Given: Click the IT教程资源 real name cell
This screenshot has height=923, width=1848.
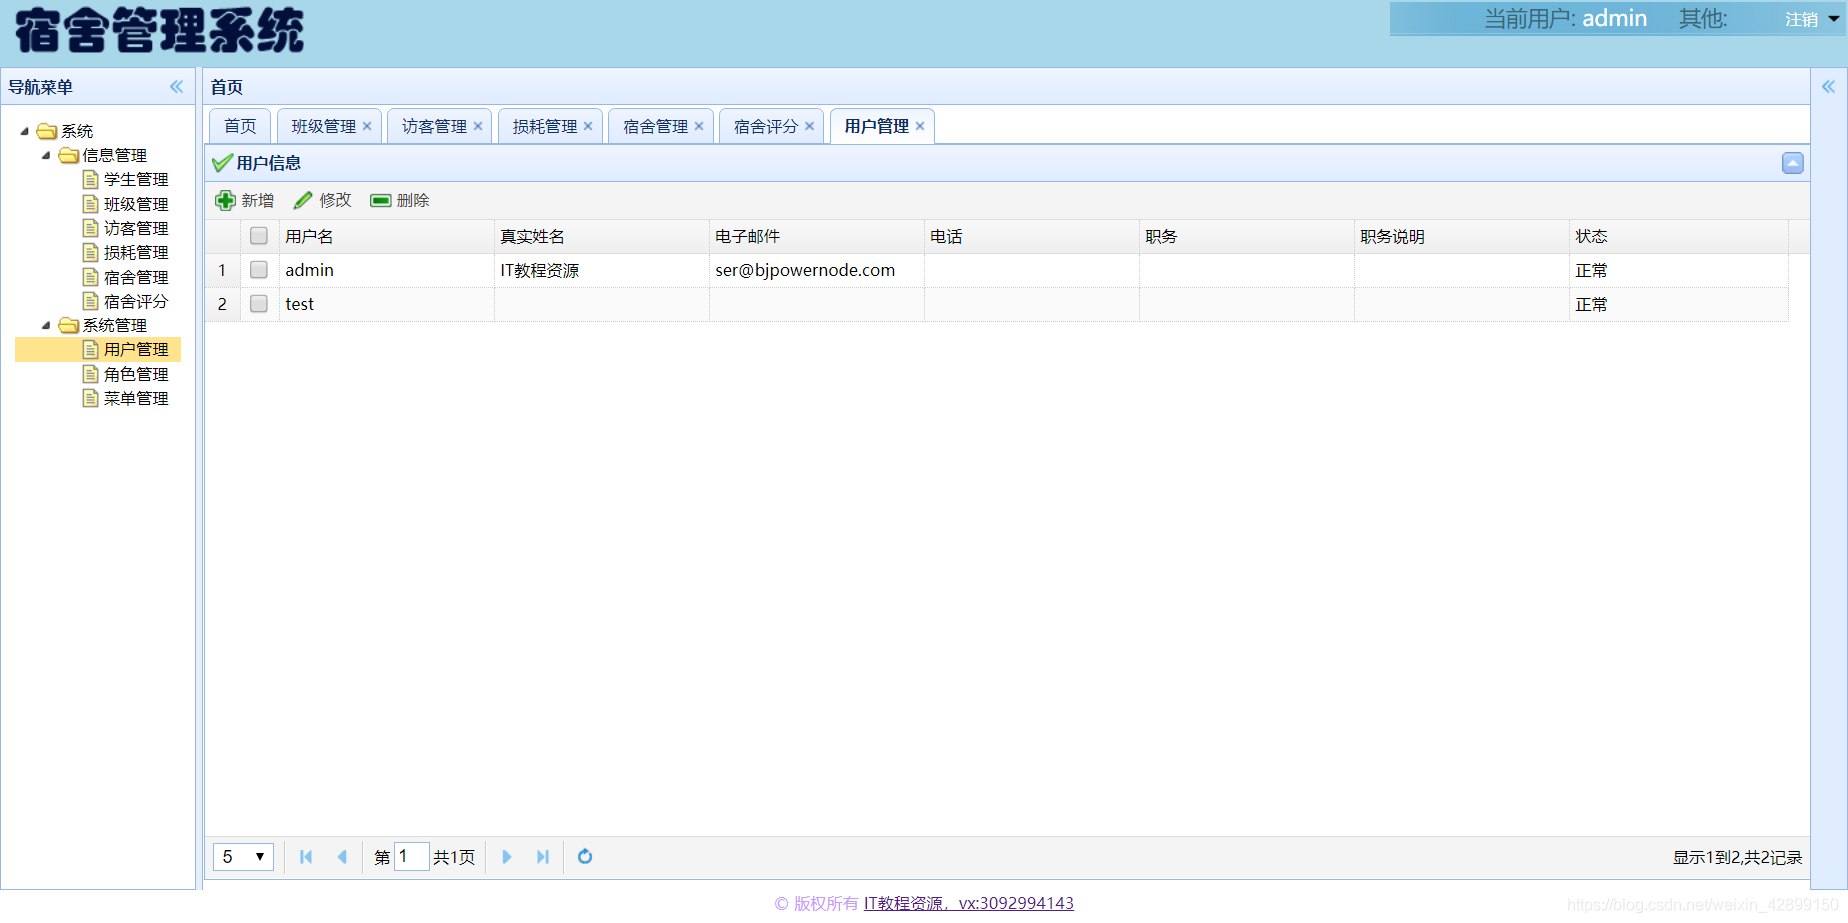Looking at the screenshot, I should click(x=602, y=270).
